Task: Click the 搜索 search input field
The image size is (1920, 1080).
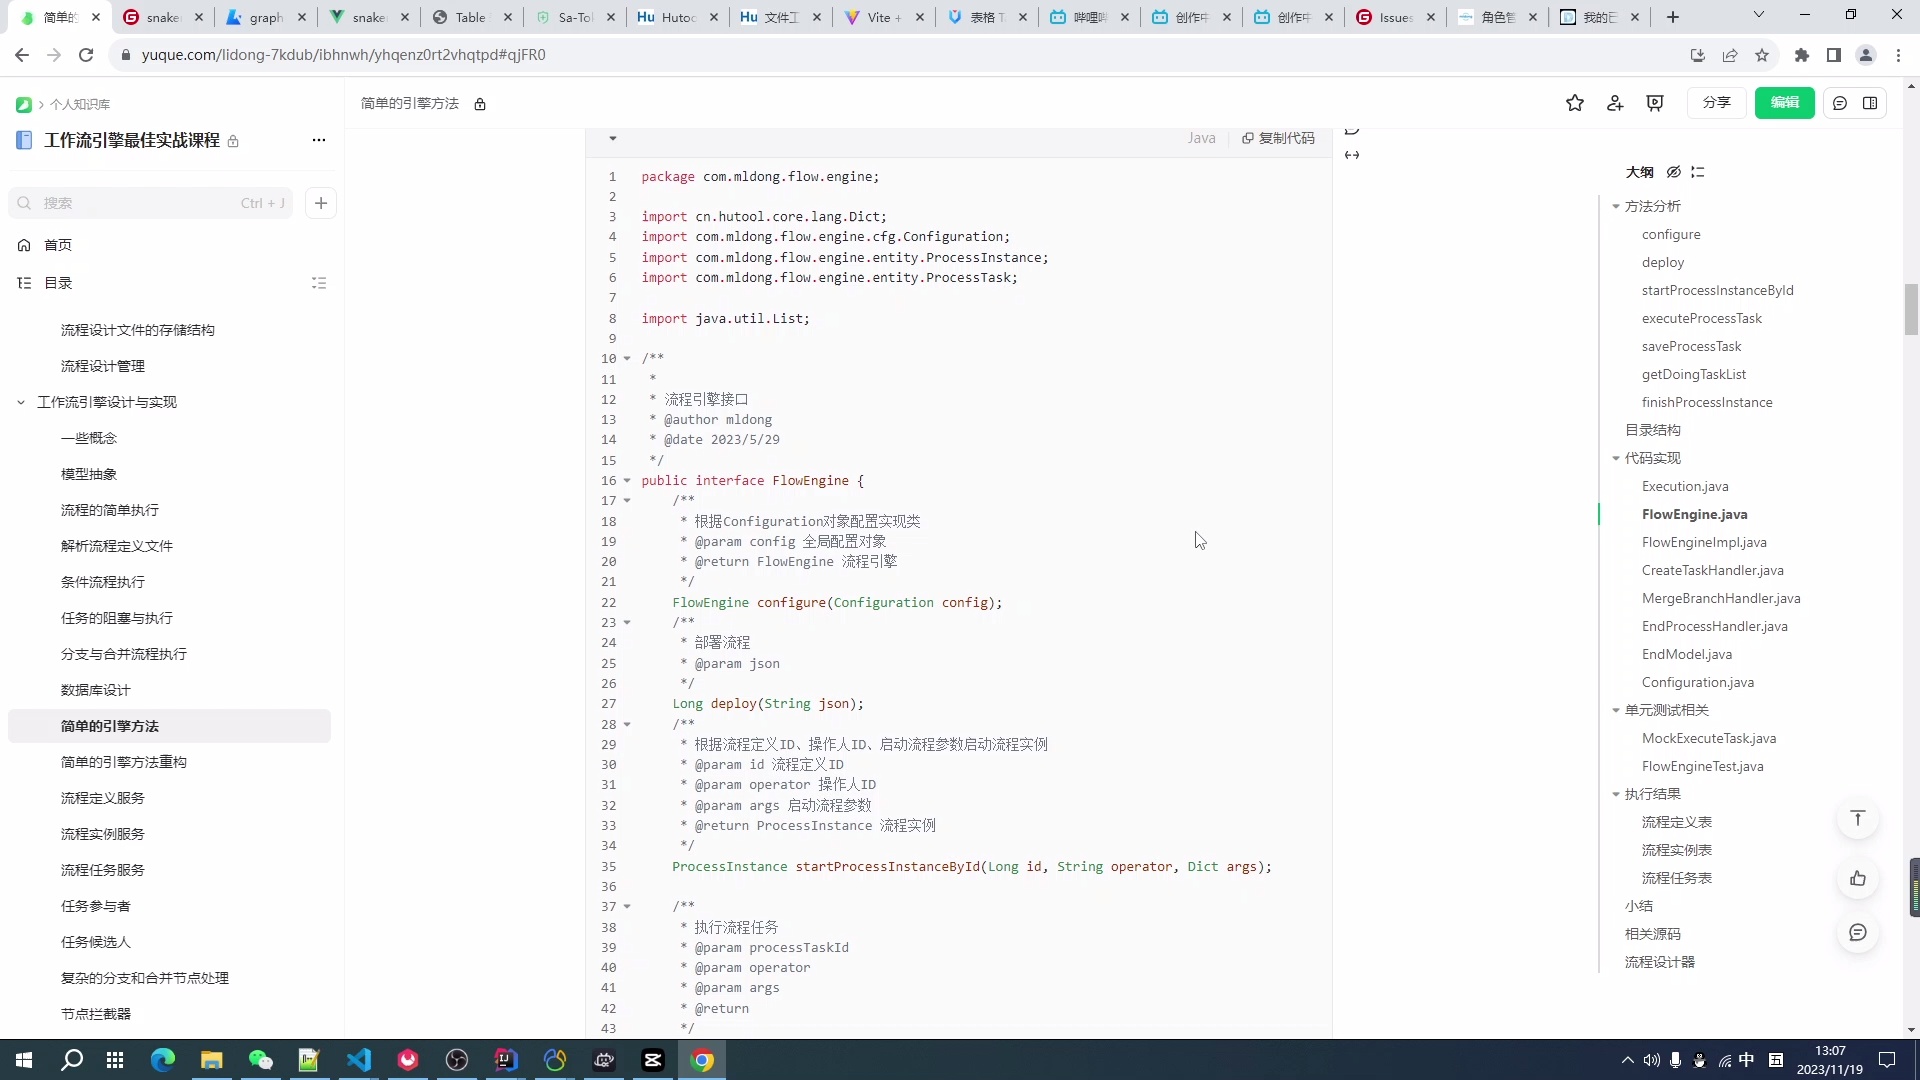Action: [140, 203]
